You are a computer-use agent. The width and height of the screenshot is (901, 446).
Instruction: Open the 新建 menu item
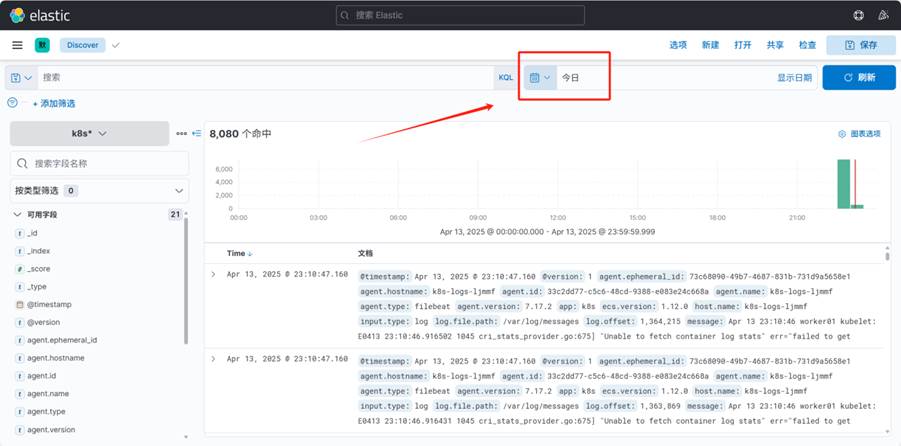coord(710,45)
